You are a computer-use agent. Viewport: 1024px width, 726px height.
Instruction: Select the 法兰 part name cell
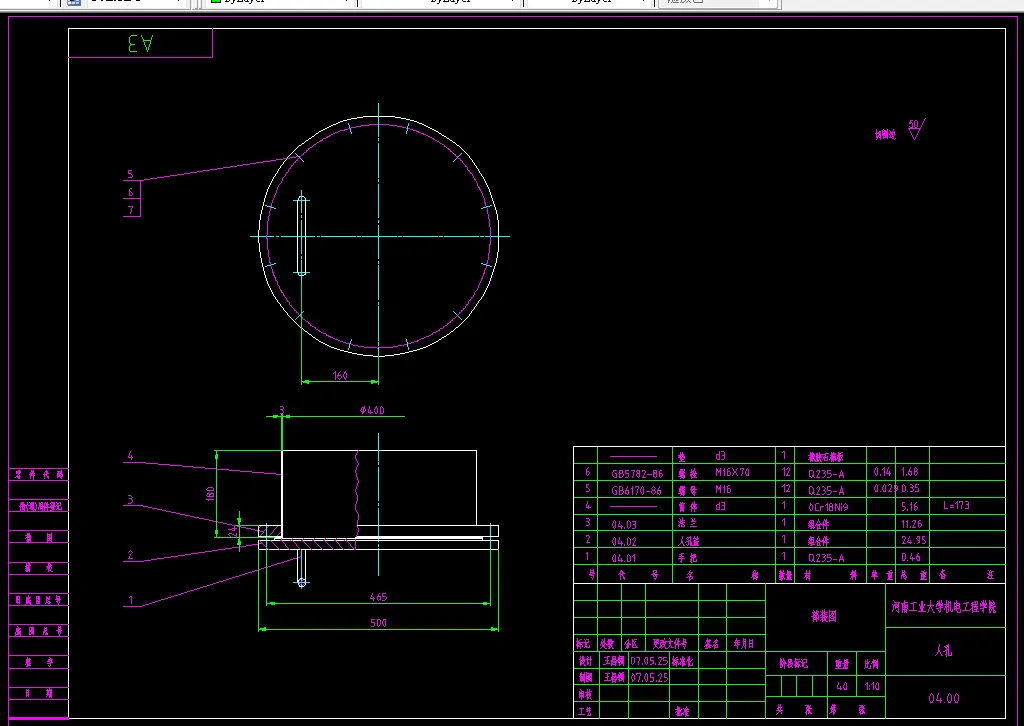[x=687, y=523]
